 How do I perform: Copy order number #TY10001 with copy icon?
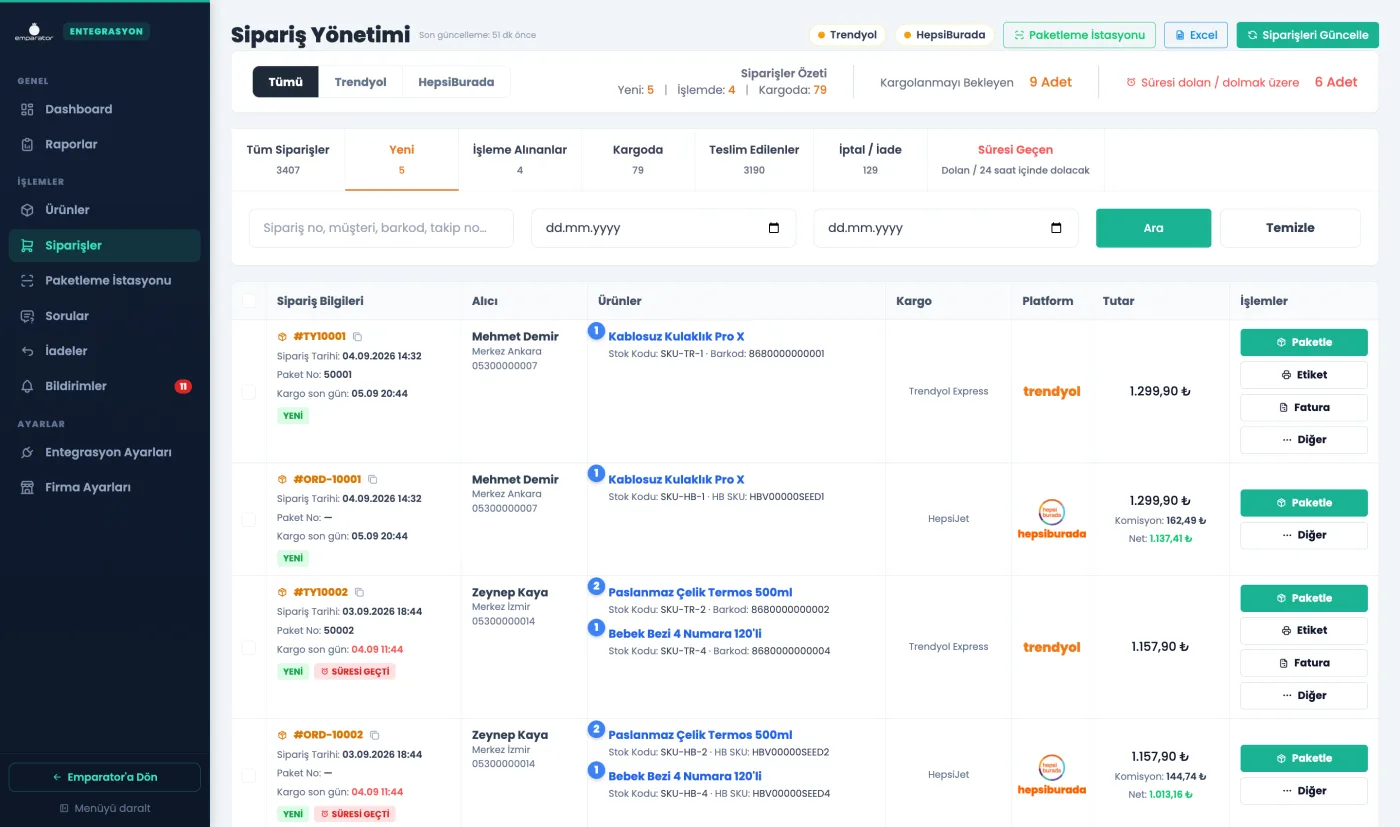click(x=358, y=337)
